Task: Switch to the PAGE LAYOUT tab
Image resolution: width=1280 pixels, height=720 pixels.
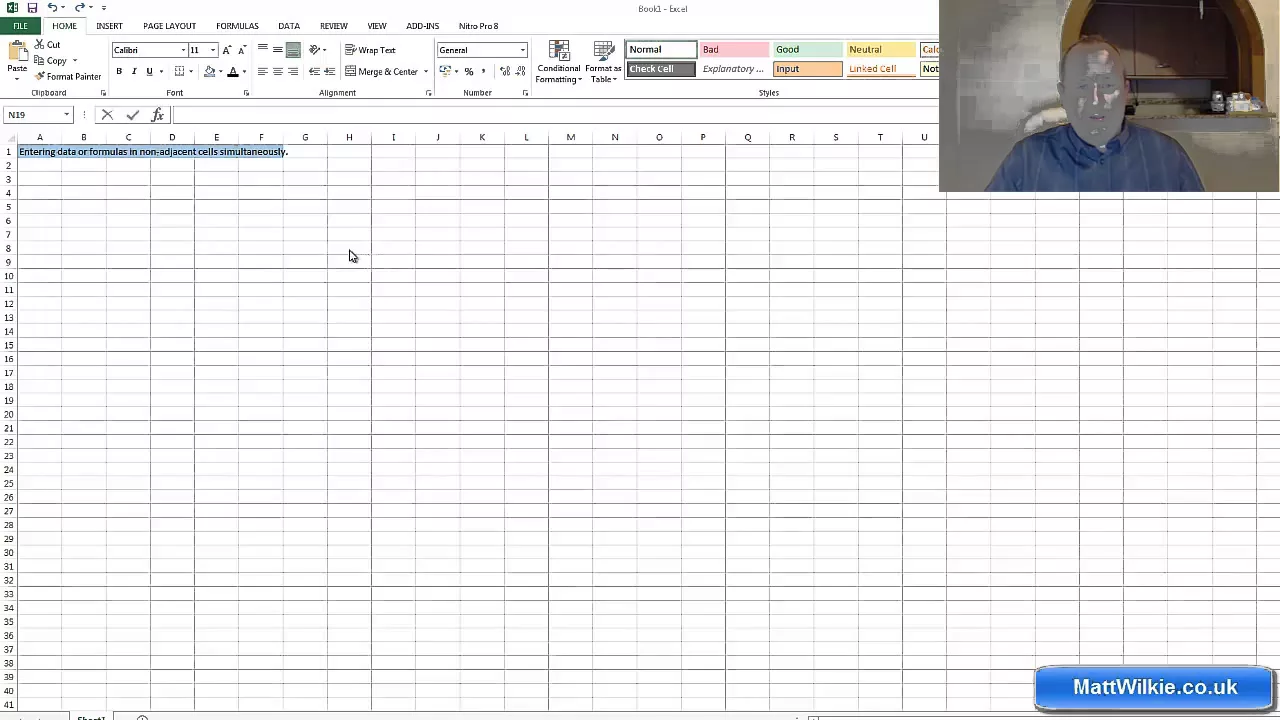Action: point(169,26)
